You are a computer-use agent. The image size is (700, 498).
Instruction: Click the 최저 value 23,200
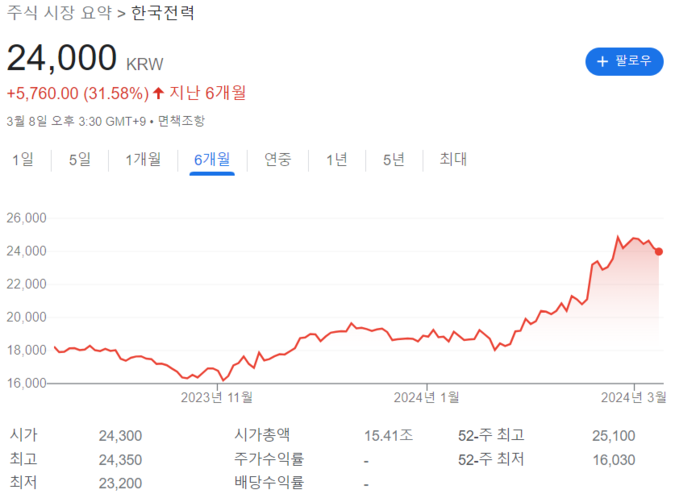pos(121,483)
